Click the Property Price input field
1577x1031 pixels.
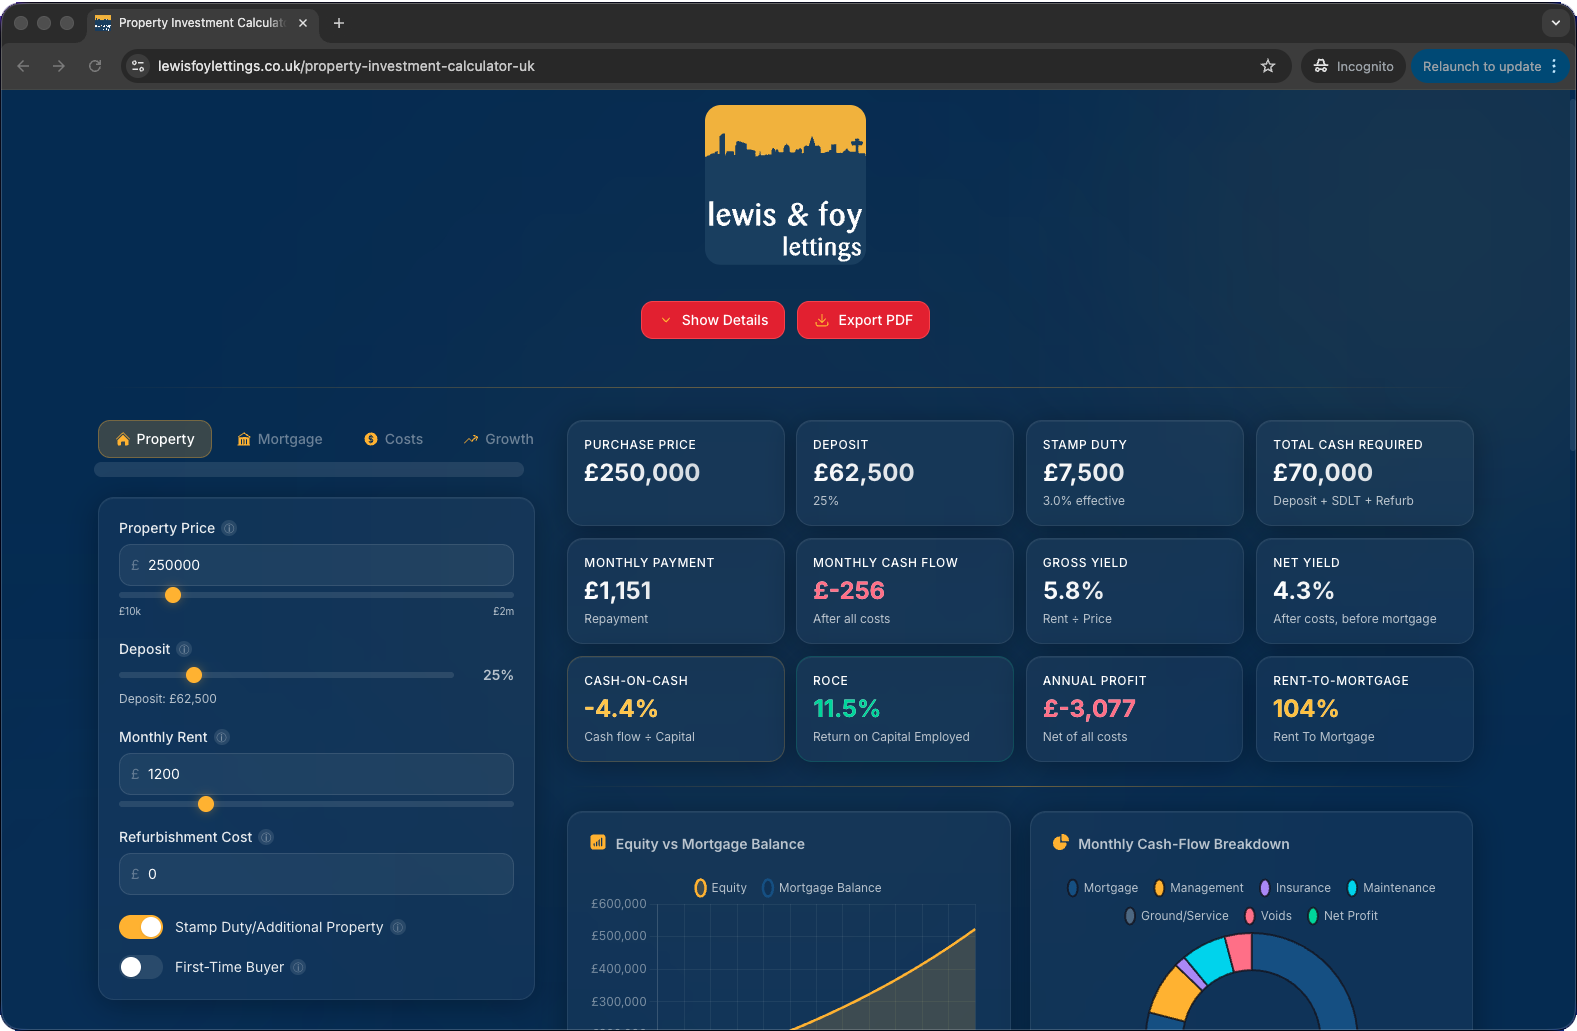316,565
